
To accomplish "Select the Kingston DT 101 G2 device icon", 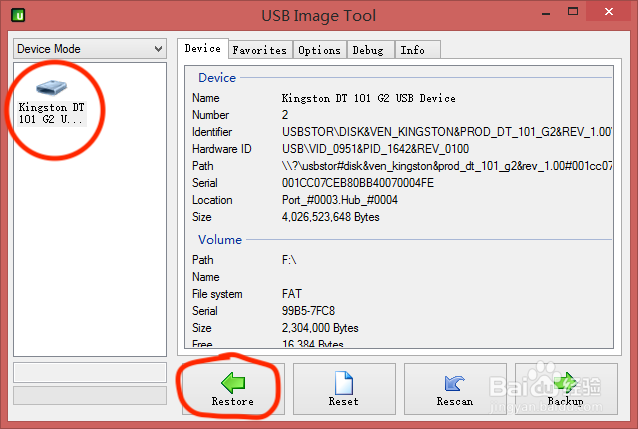I will coord(51,87).
